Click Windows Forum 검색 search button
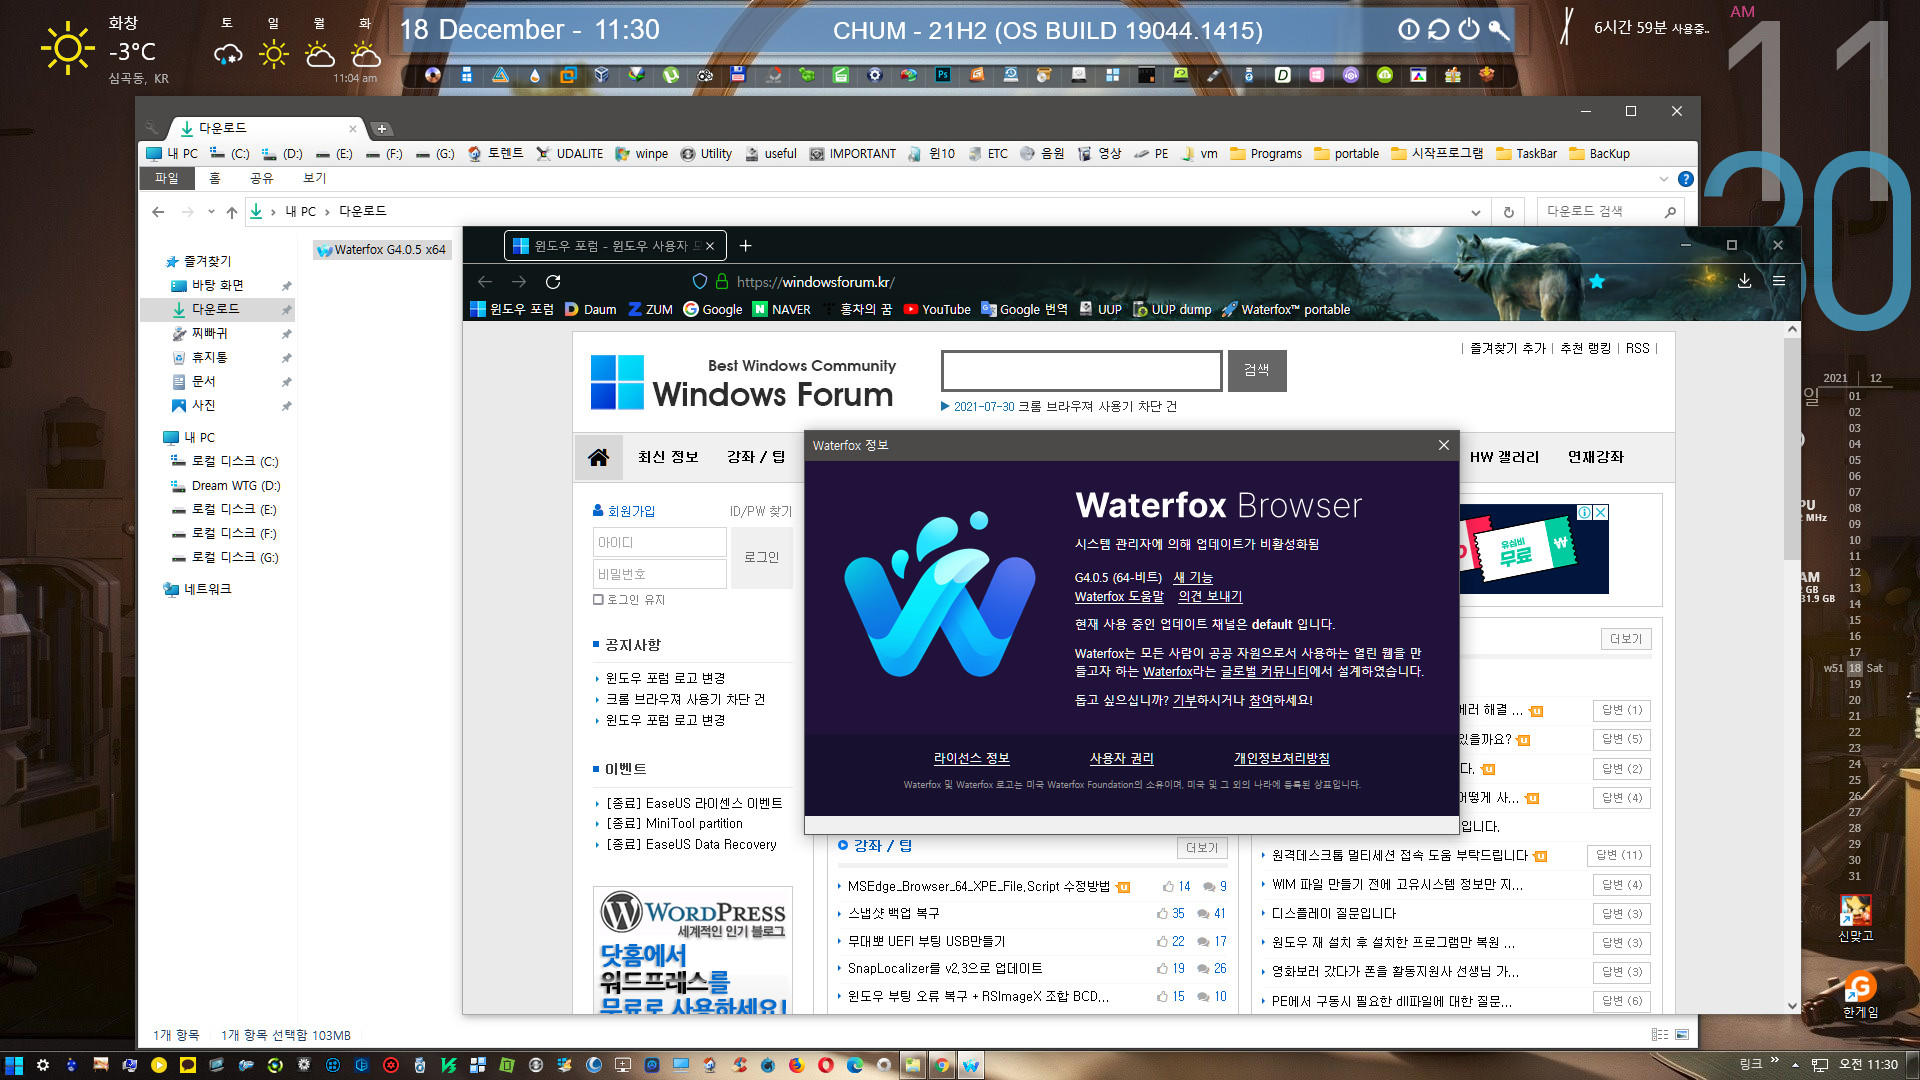 (1255, 369)
